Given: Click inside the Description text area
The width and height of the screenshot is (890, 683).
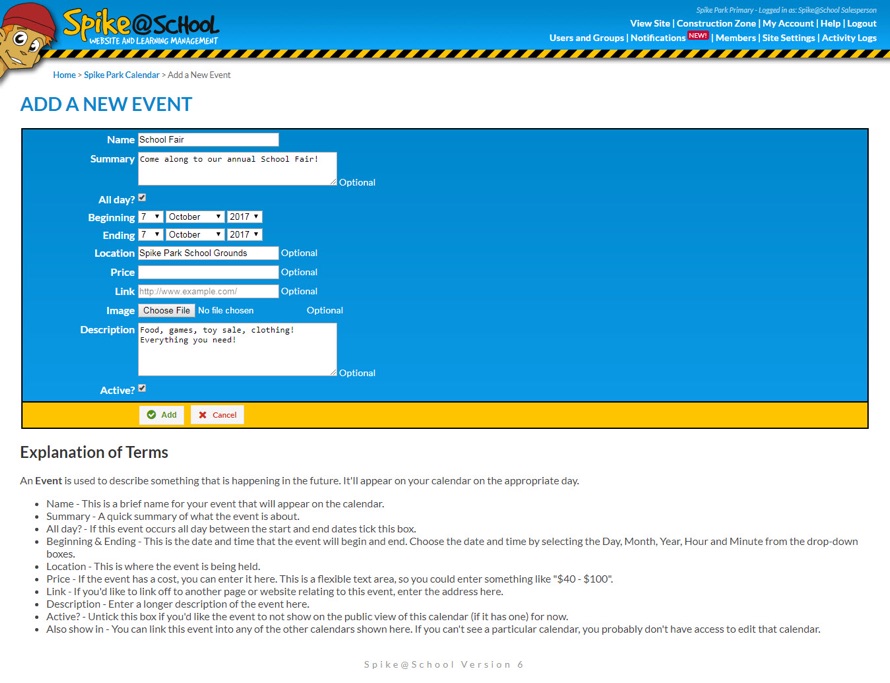Looking at the screenshot, I should click(237, 348).
